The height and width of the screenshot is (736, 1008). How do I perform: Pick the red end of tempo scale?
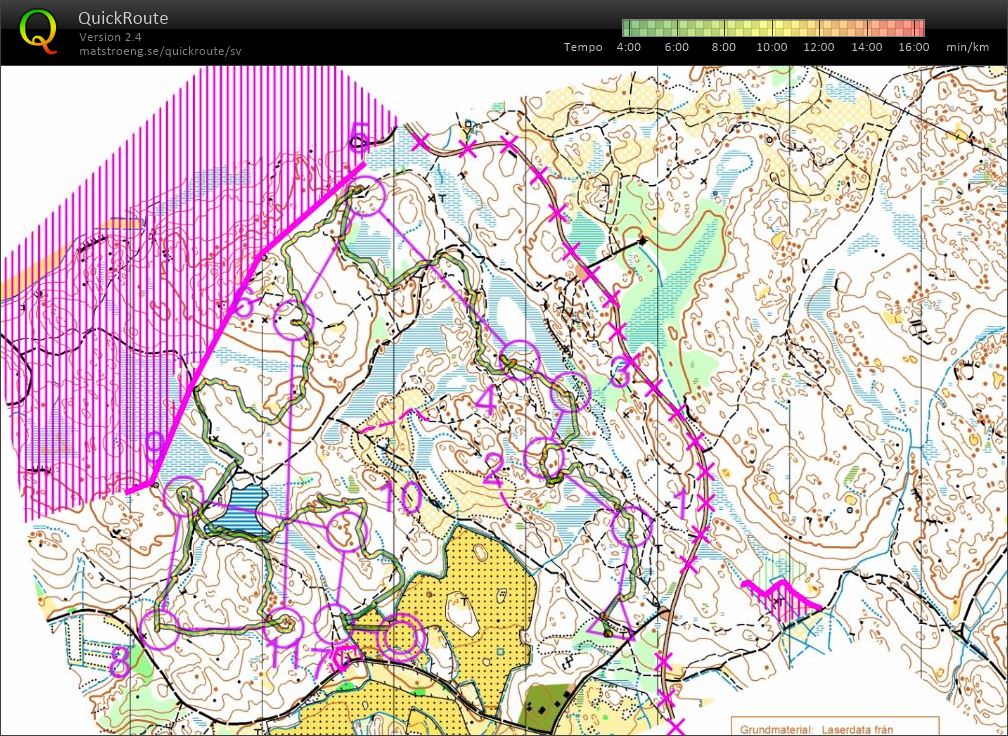coord(917,28)
